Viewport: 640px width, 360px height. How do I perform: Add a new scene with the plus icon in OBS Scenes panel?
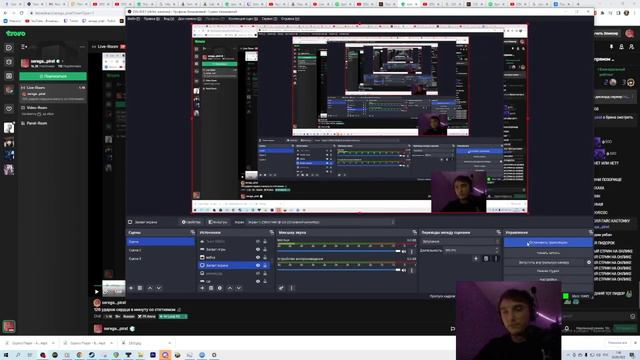pos(131,288)
